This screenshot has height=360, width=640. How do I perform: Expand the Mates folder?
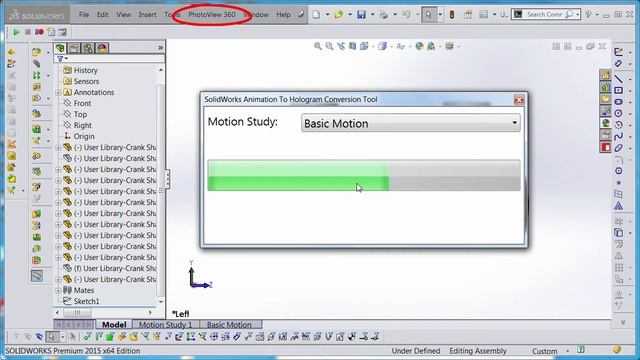click(x=58, y=291)
